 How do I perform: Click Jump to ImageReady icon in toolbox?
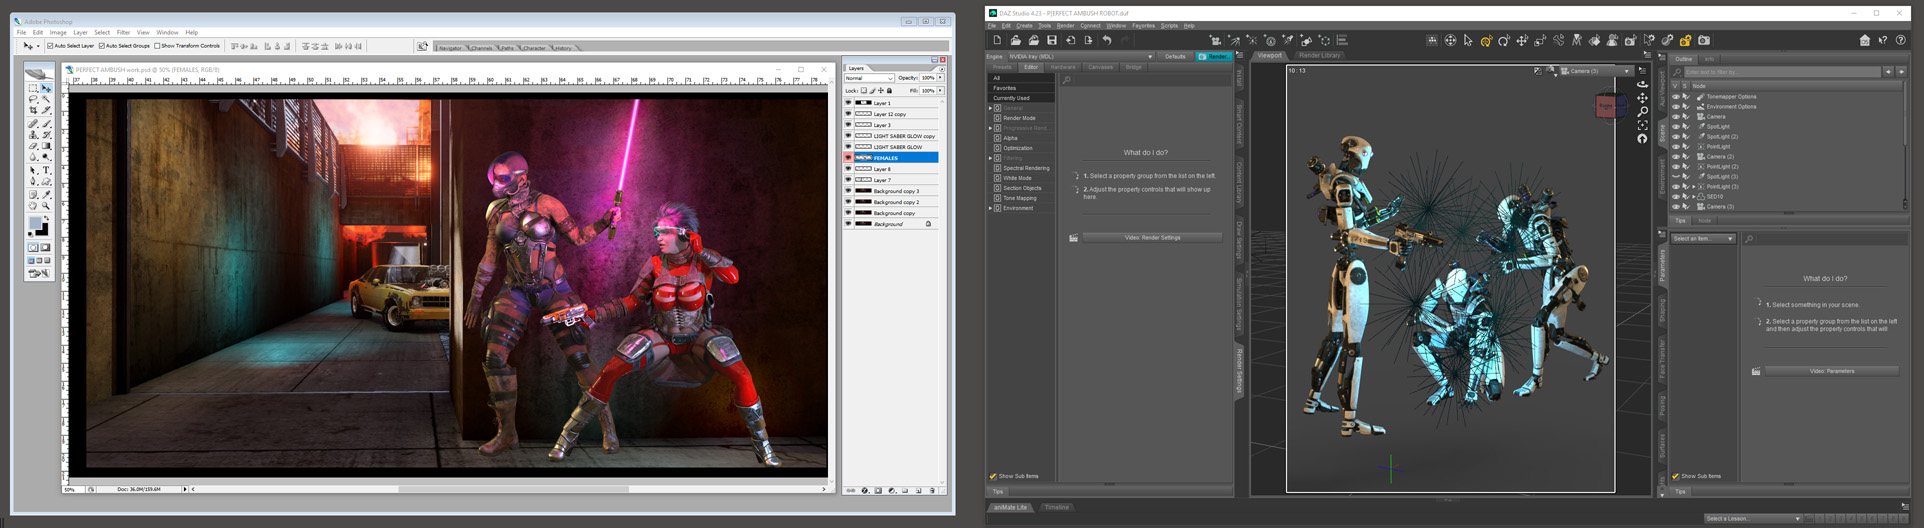(38, 273)
